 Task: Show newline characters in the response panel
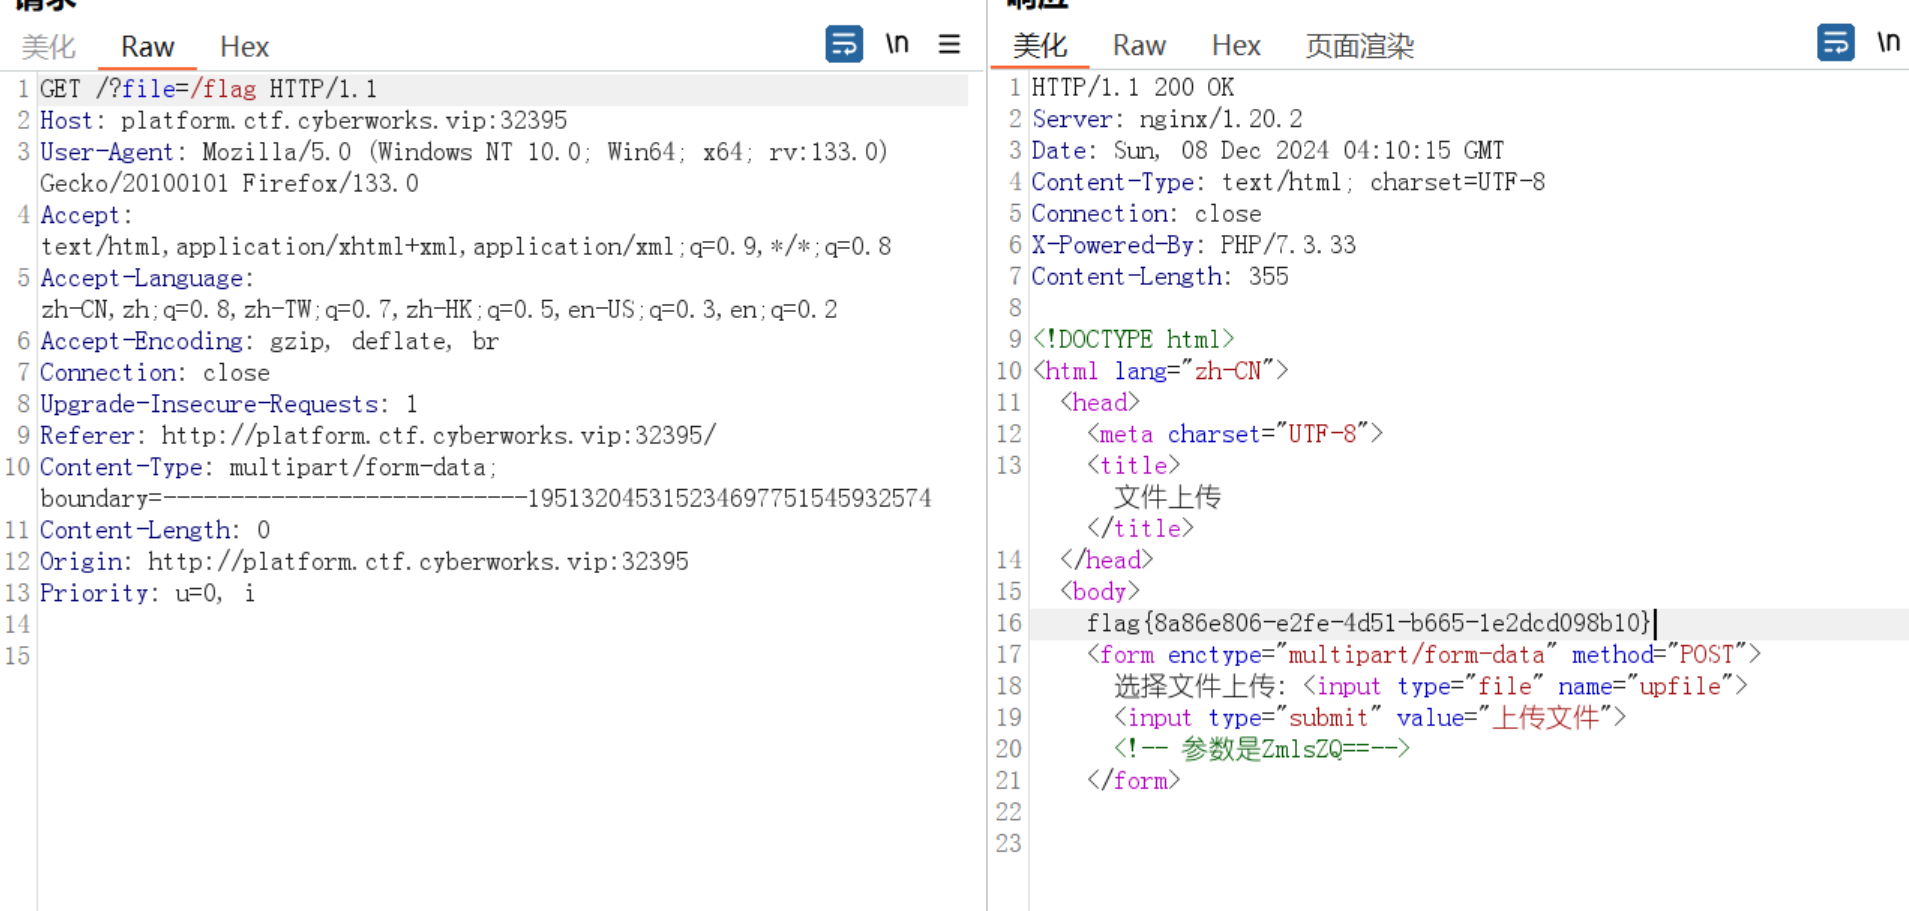(1889, 42)
